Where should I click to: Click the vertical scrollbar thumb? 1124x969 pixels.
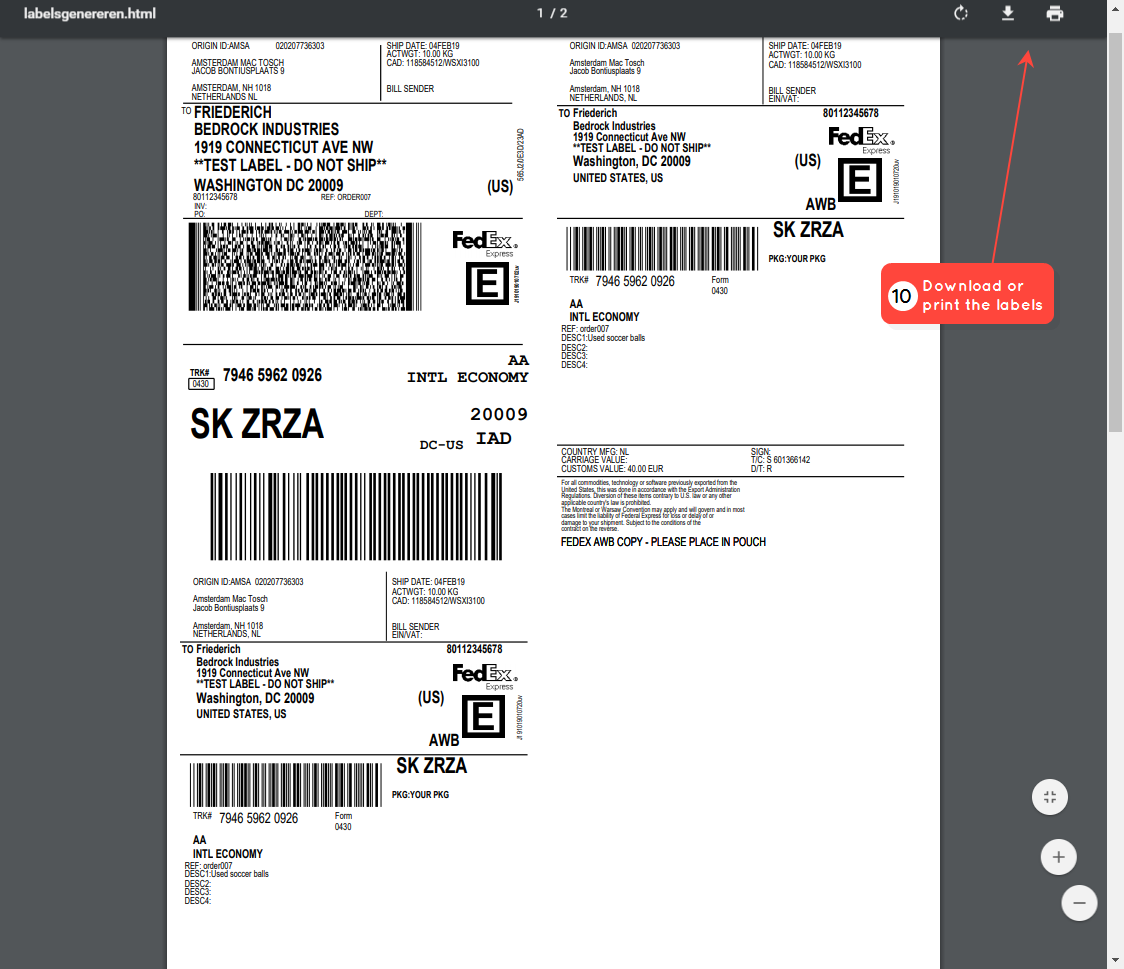point(1115,231)
